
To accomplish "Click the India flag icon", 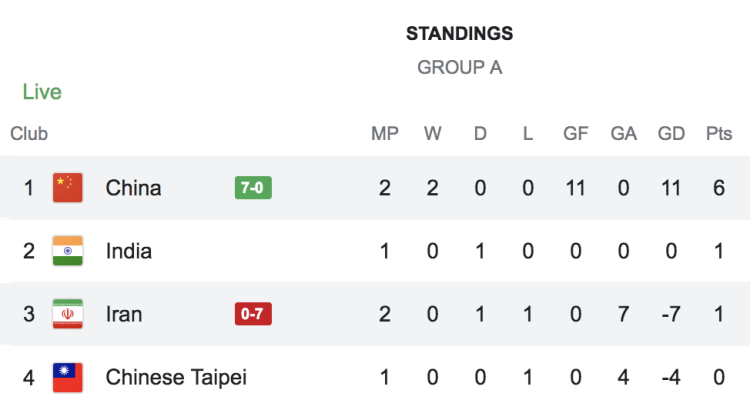I will (x=67, y=251).
